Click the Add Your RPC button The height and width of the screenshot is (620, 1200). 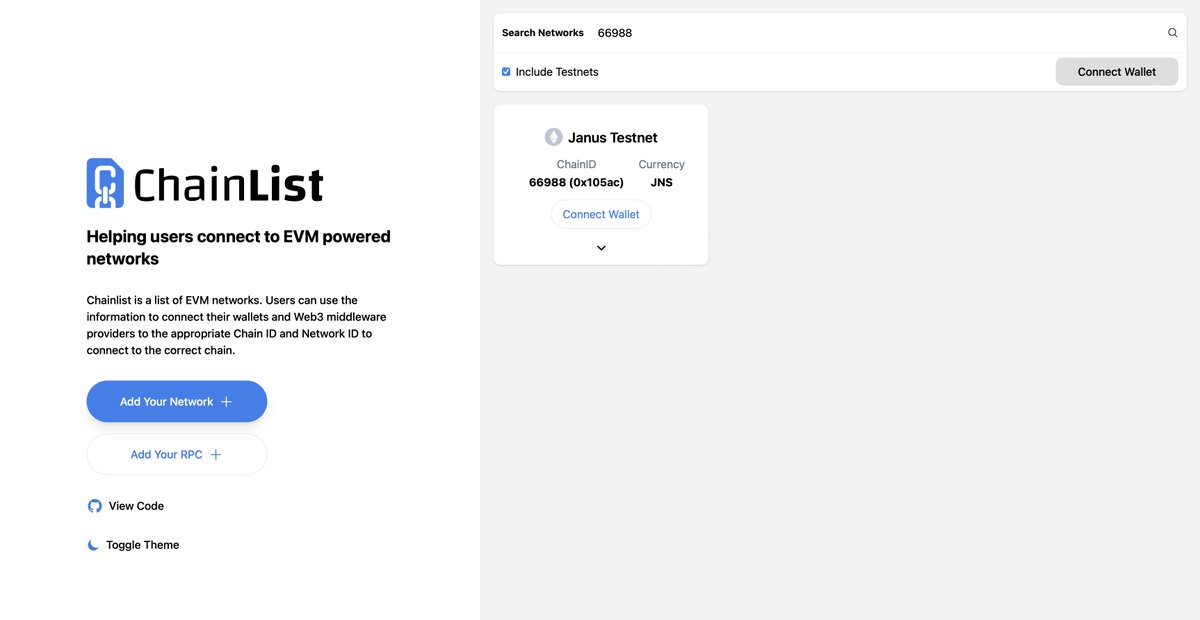click(x=177, y=455)
